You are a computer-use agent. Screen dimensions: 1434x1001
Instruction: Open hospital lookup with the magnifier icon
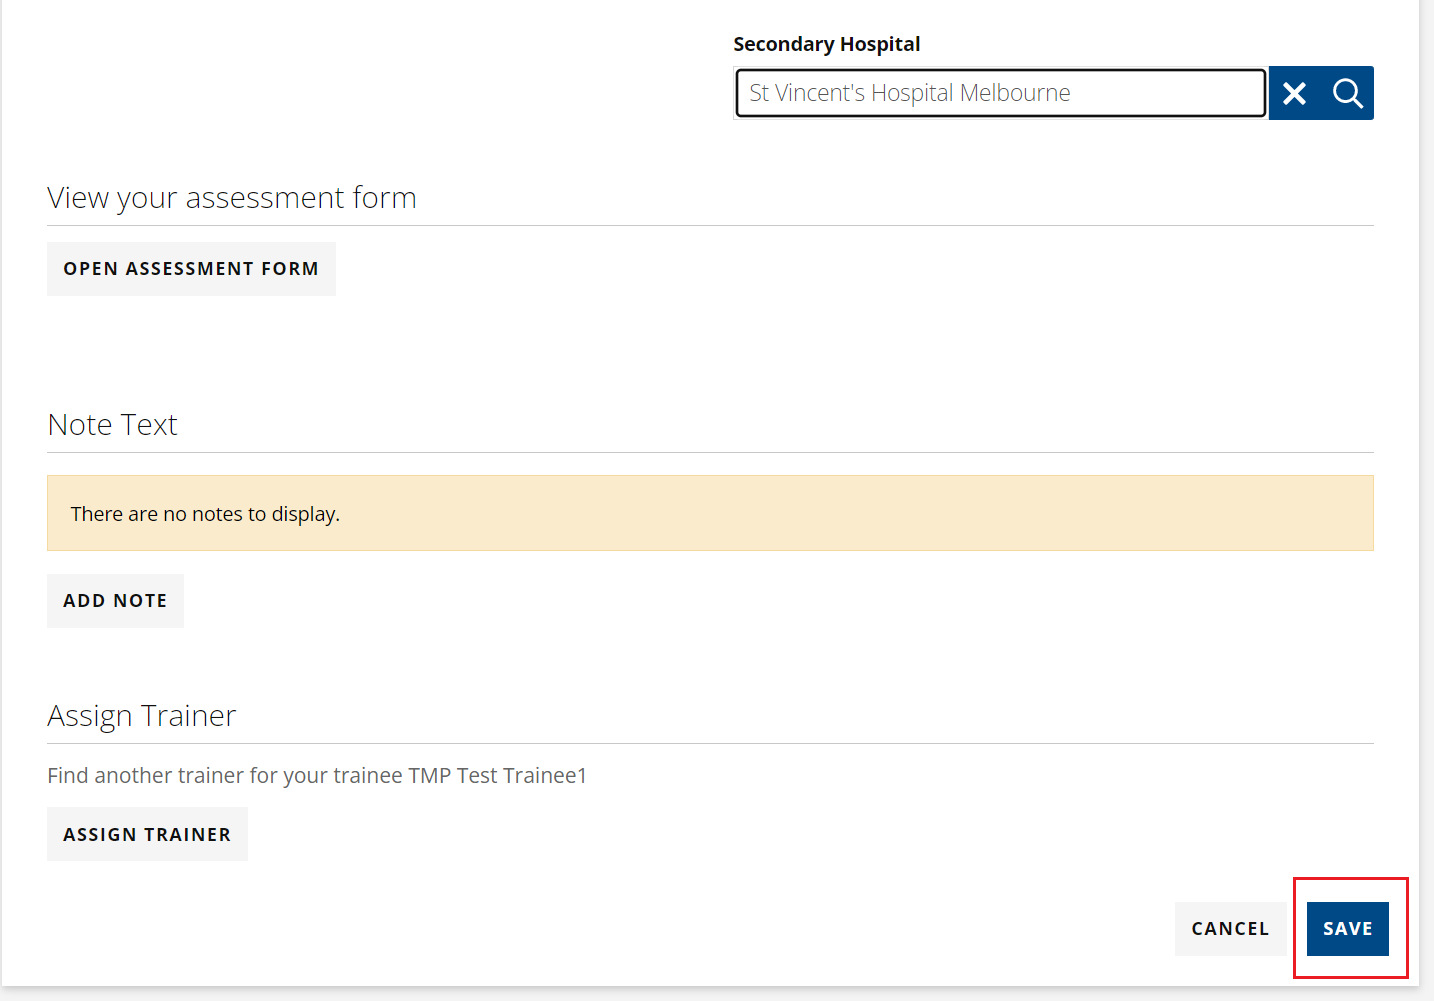pyautogui.click(x=1347, y=93)
